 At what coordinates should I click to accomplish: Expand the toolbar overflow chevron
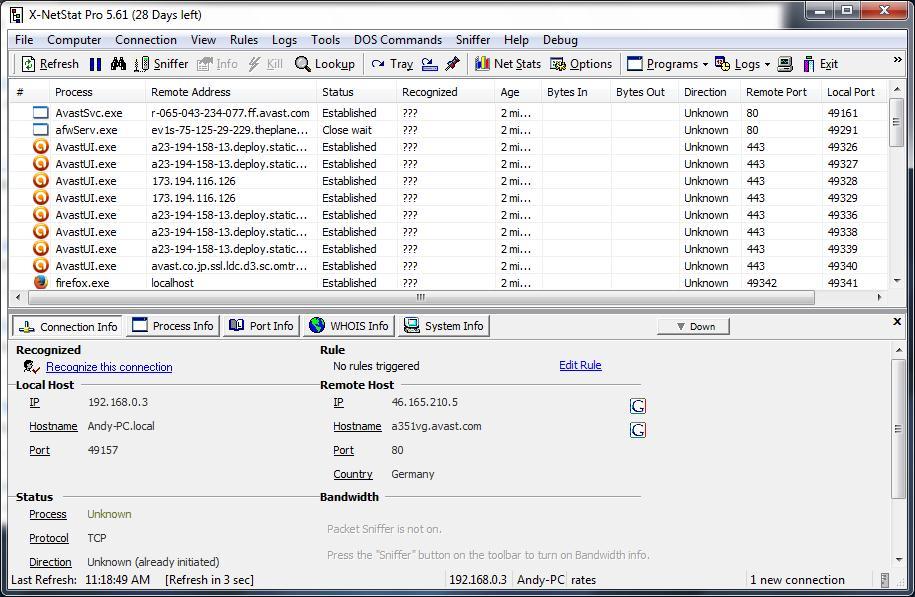tap(899, 59)
